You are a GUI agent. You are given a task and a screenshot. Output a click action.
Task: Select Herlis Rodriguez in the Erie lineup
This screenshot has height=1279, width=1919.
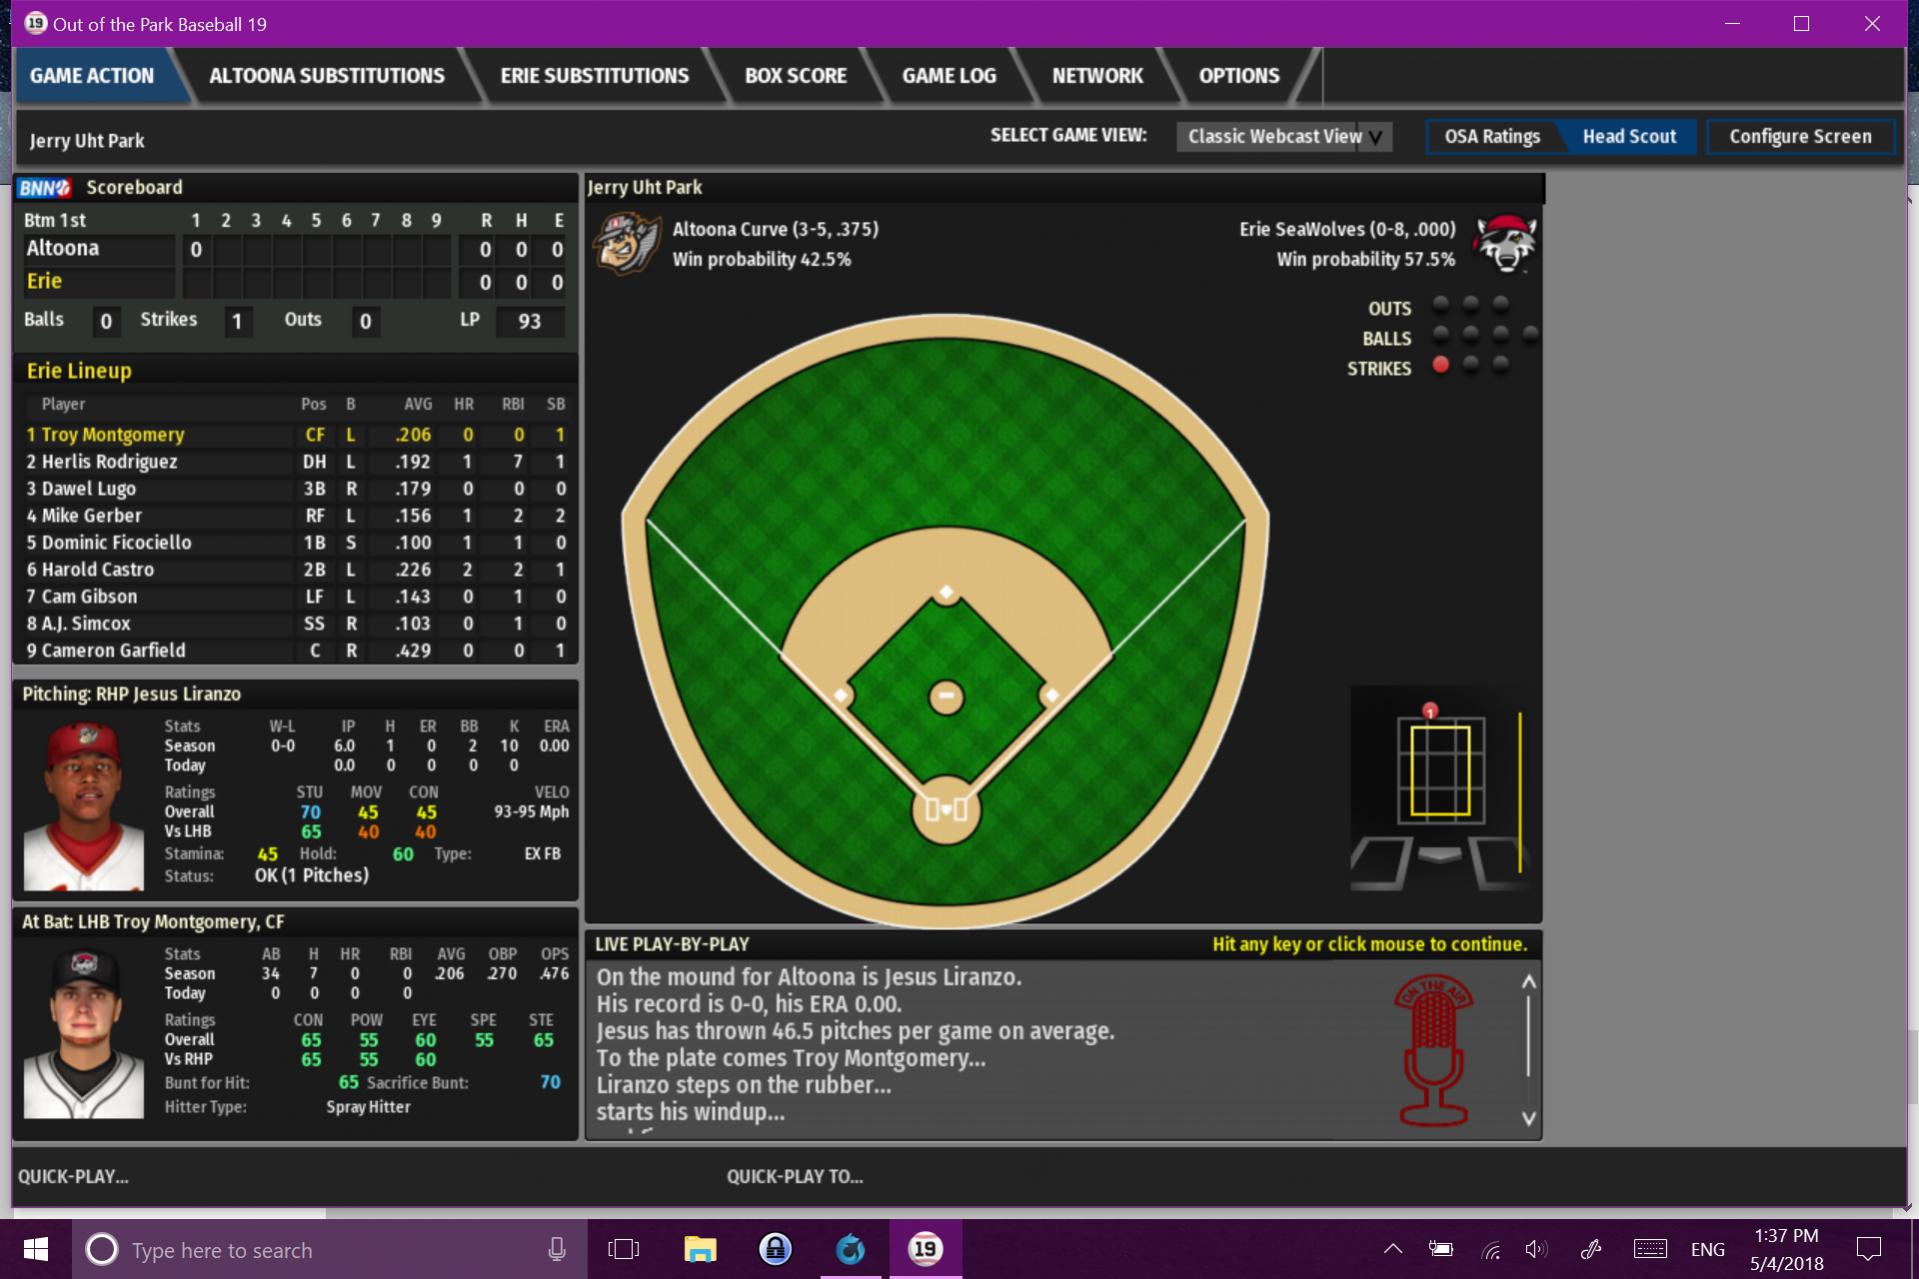[x=110, y=462]
